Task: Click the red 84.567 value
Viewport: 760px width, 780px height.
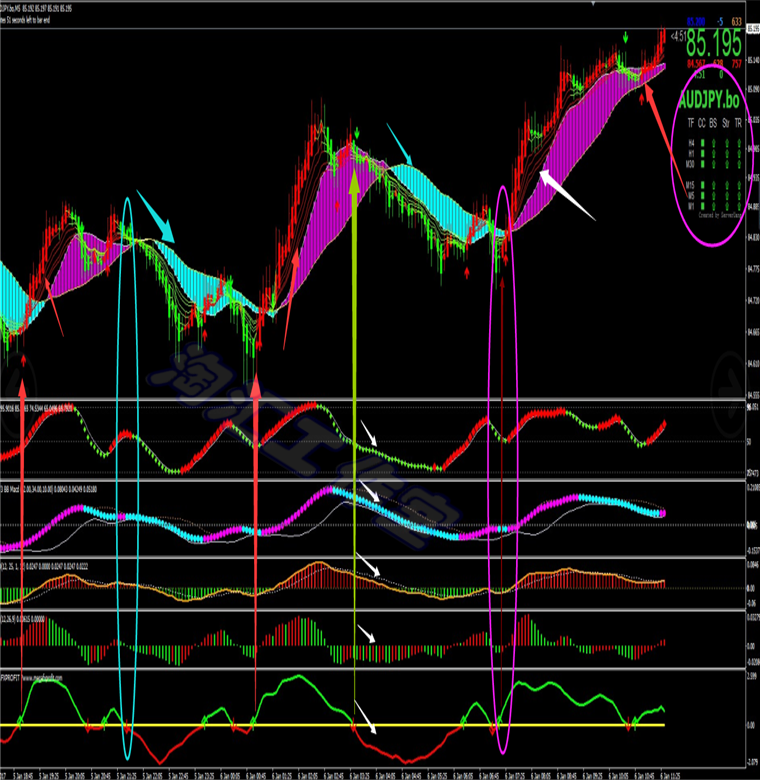Action: point(696,64)
